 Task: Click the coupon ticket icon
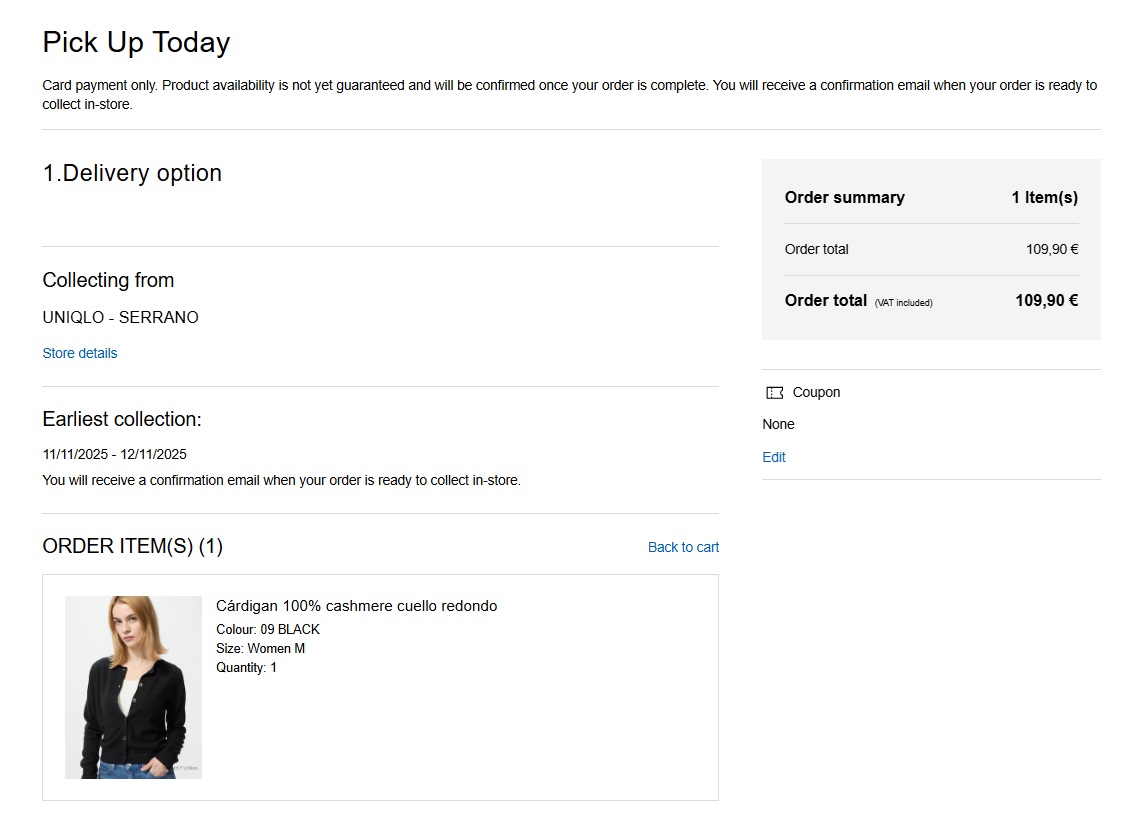point(774,393)
